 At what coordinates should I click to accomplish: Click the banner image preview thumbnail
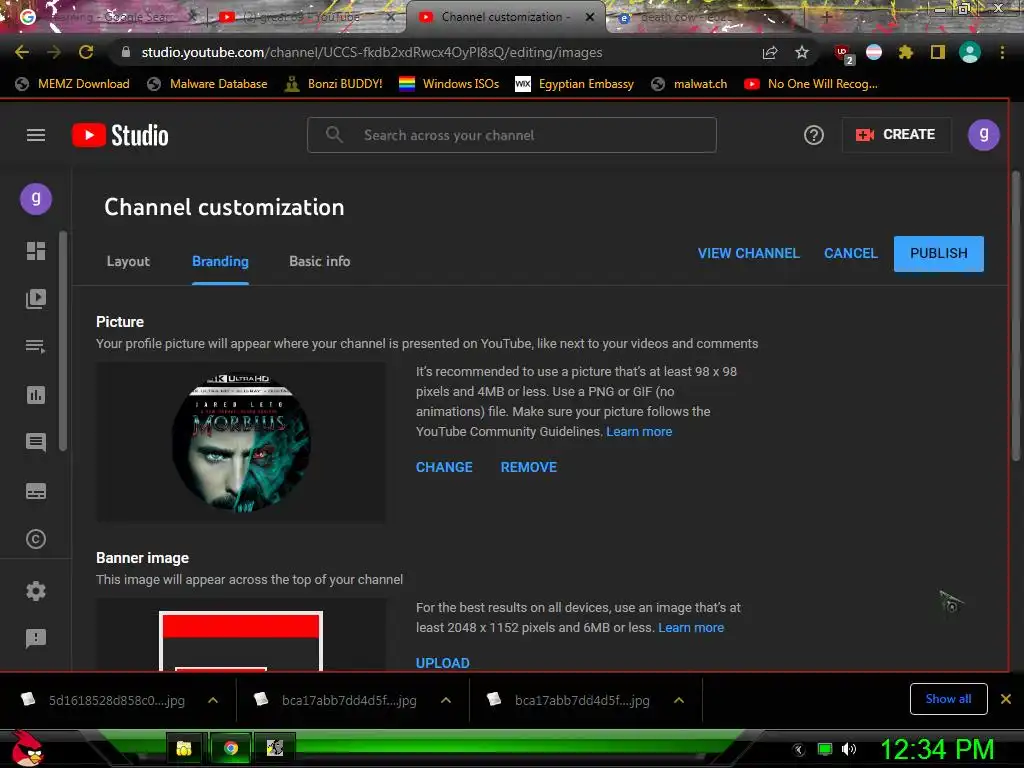pyautogui.click(x=240, y=641)
